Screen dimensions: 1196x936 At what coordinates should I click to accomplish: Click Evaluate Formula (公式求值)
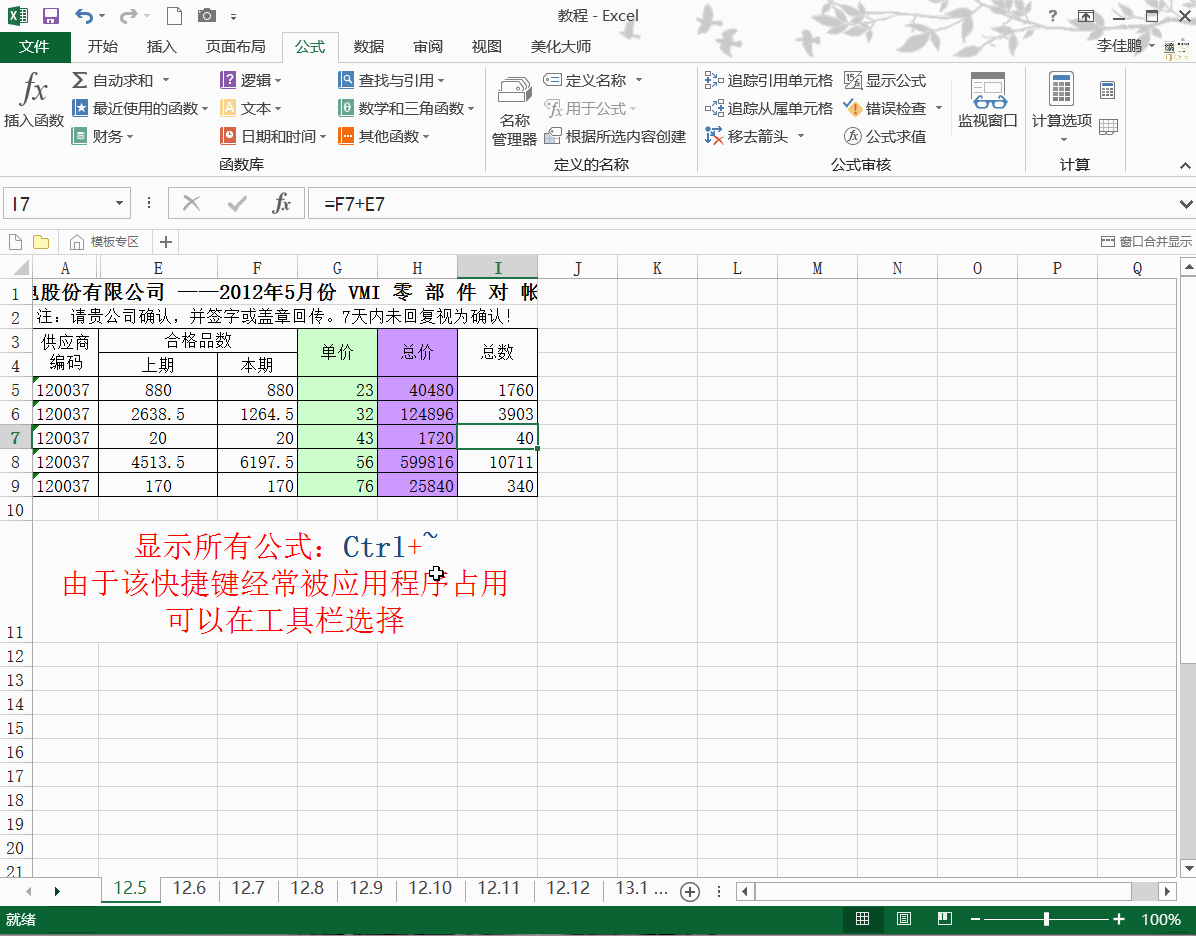pyautogui.click(x=885, y=136)
